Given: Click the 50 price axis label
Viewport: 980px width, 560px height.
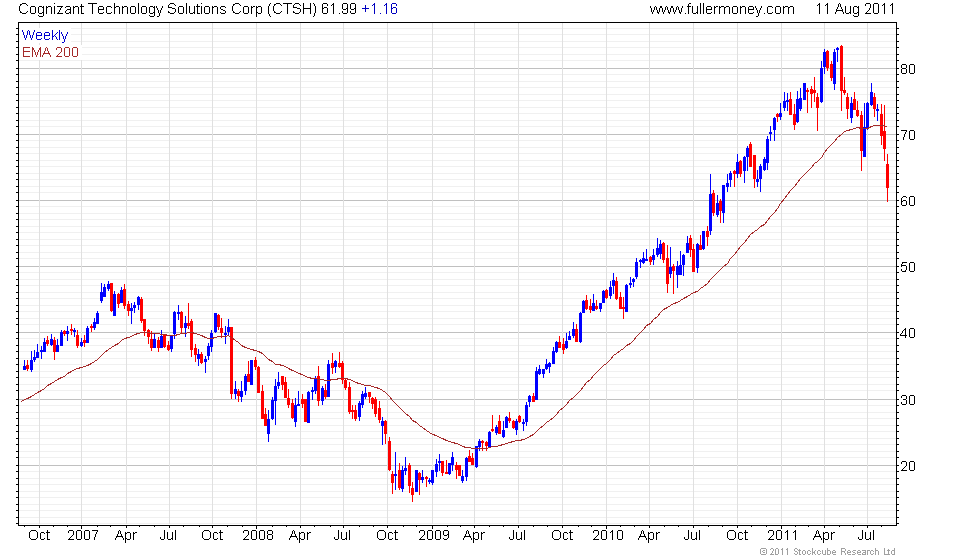Looking at the screenshot, I should (908, 268).
